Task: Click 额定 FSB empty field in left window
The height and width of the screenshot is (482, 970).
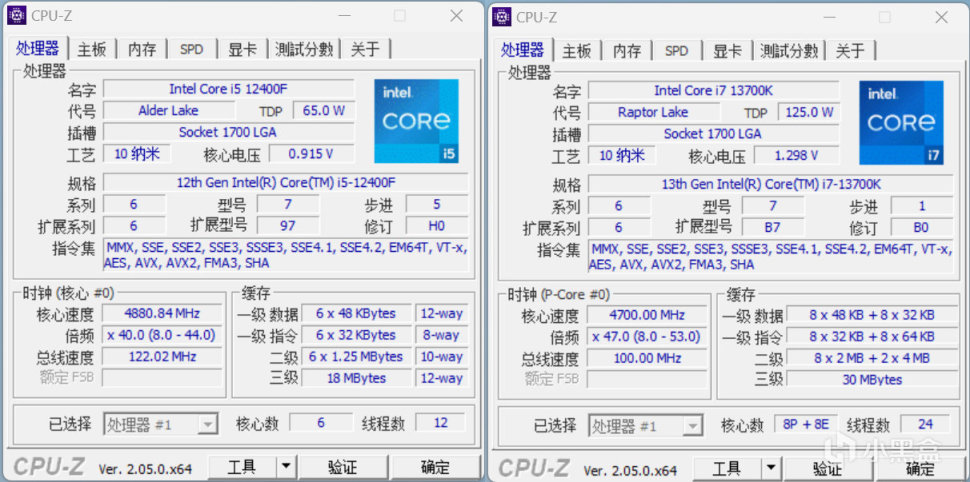Action: click(x=162, y=377)
